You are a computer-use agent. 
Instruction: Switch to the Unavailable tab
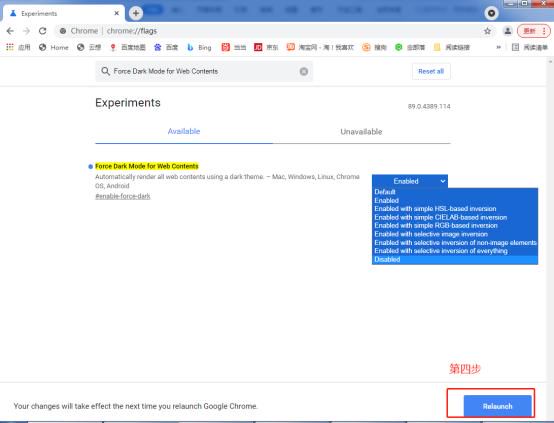coord(361,131)
